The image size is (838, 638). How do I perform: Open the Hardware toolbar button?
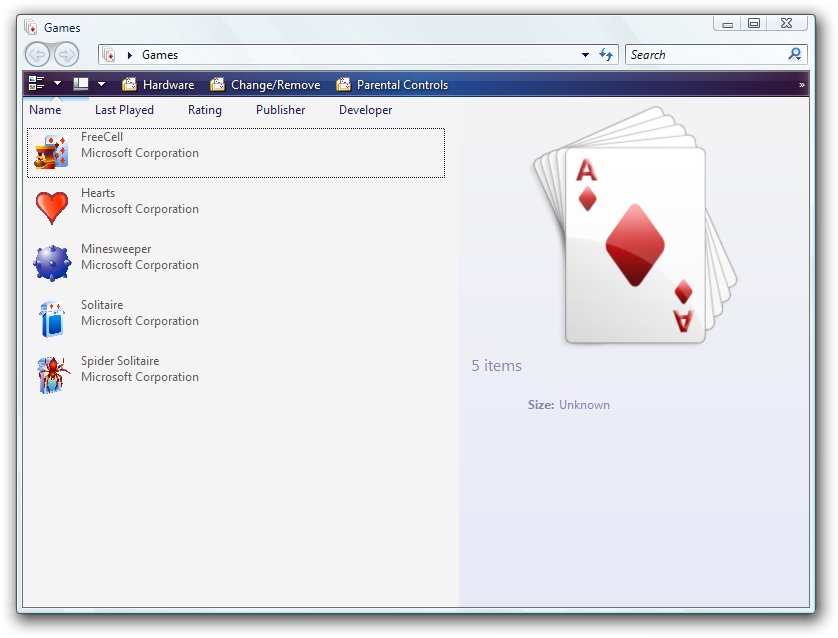[158, 85]
